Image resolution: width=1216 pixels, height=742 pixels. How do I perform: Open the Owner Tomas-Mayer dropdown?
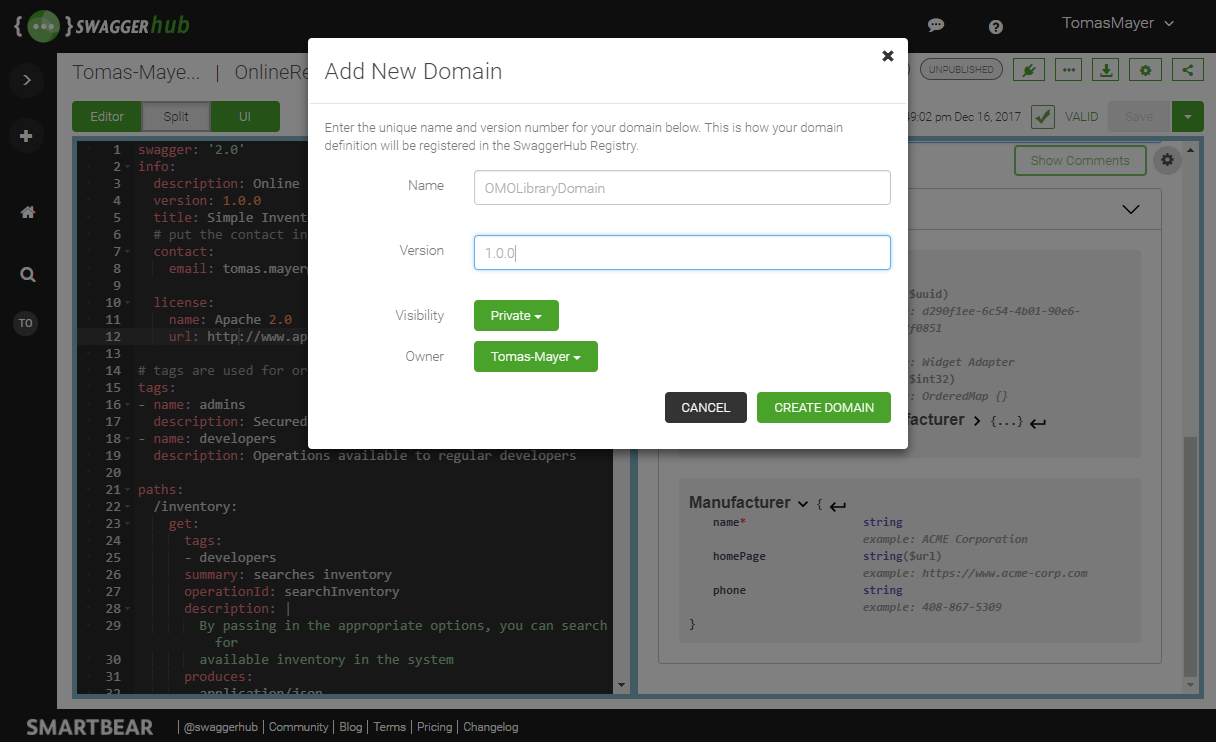pos(535,357)
